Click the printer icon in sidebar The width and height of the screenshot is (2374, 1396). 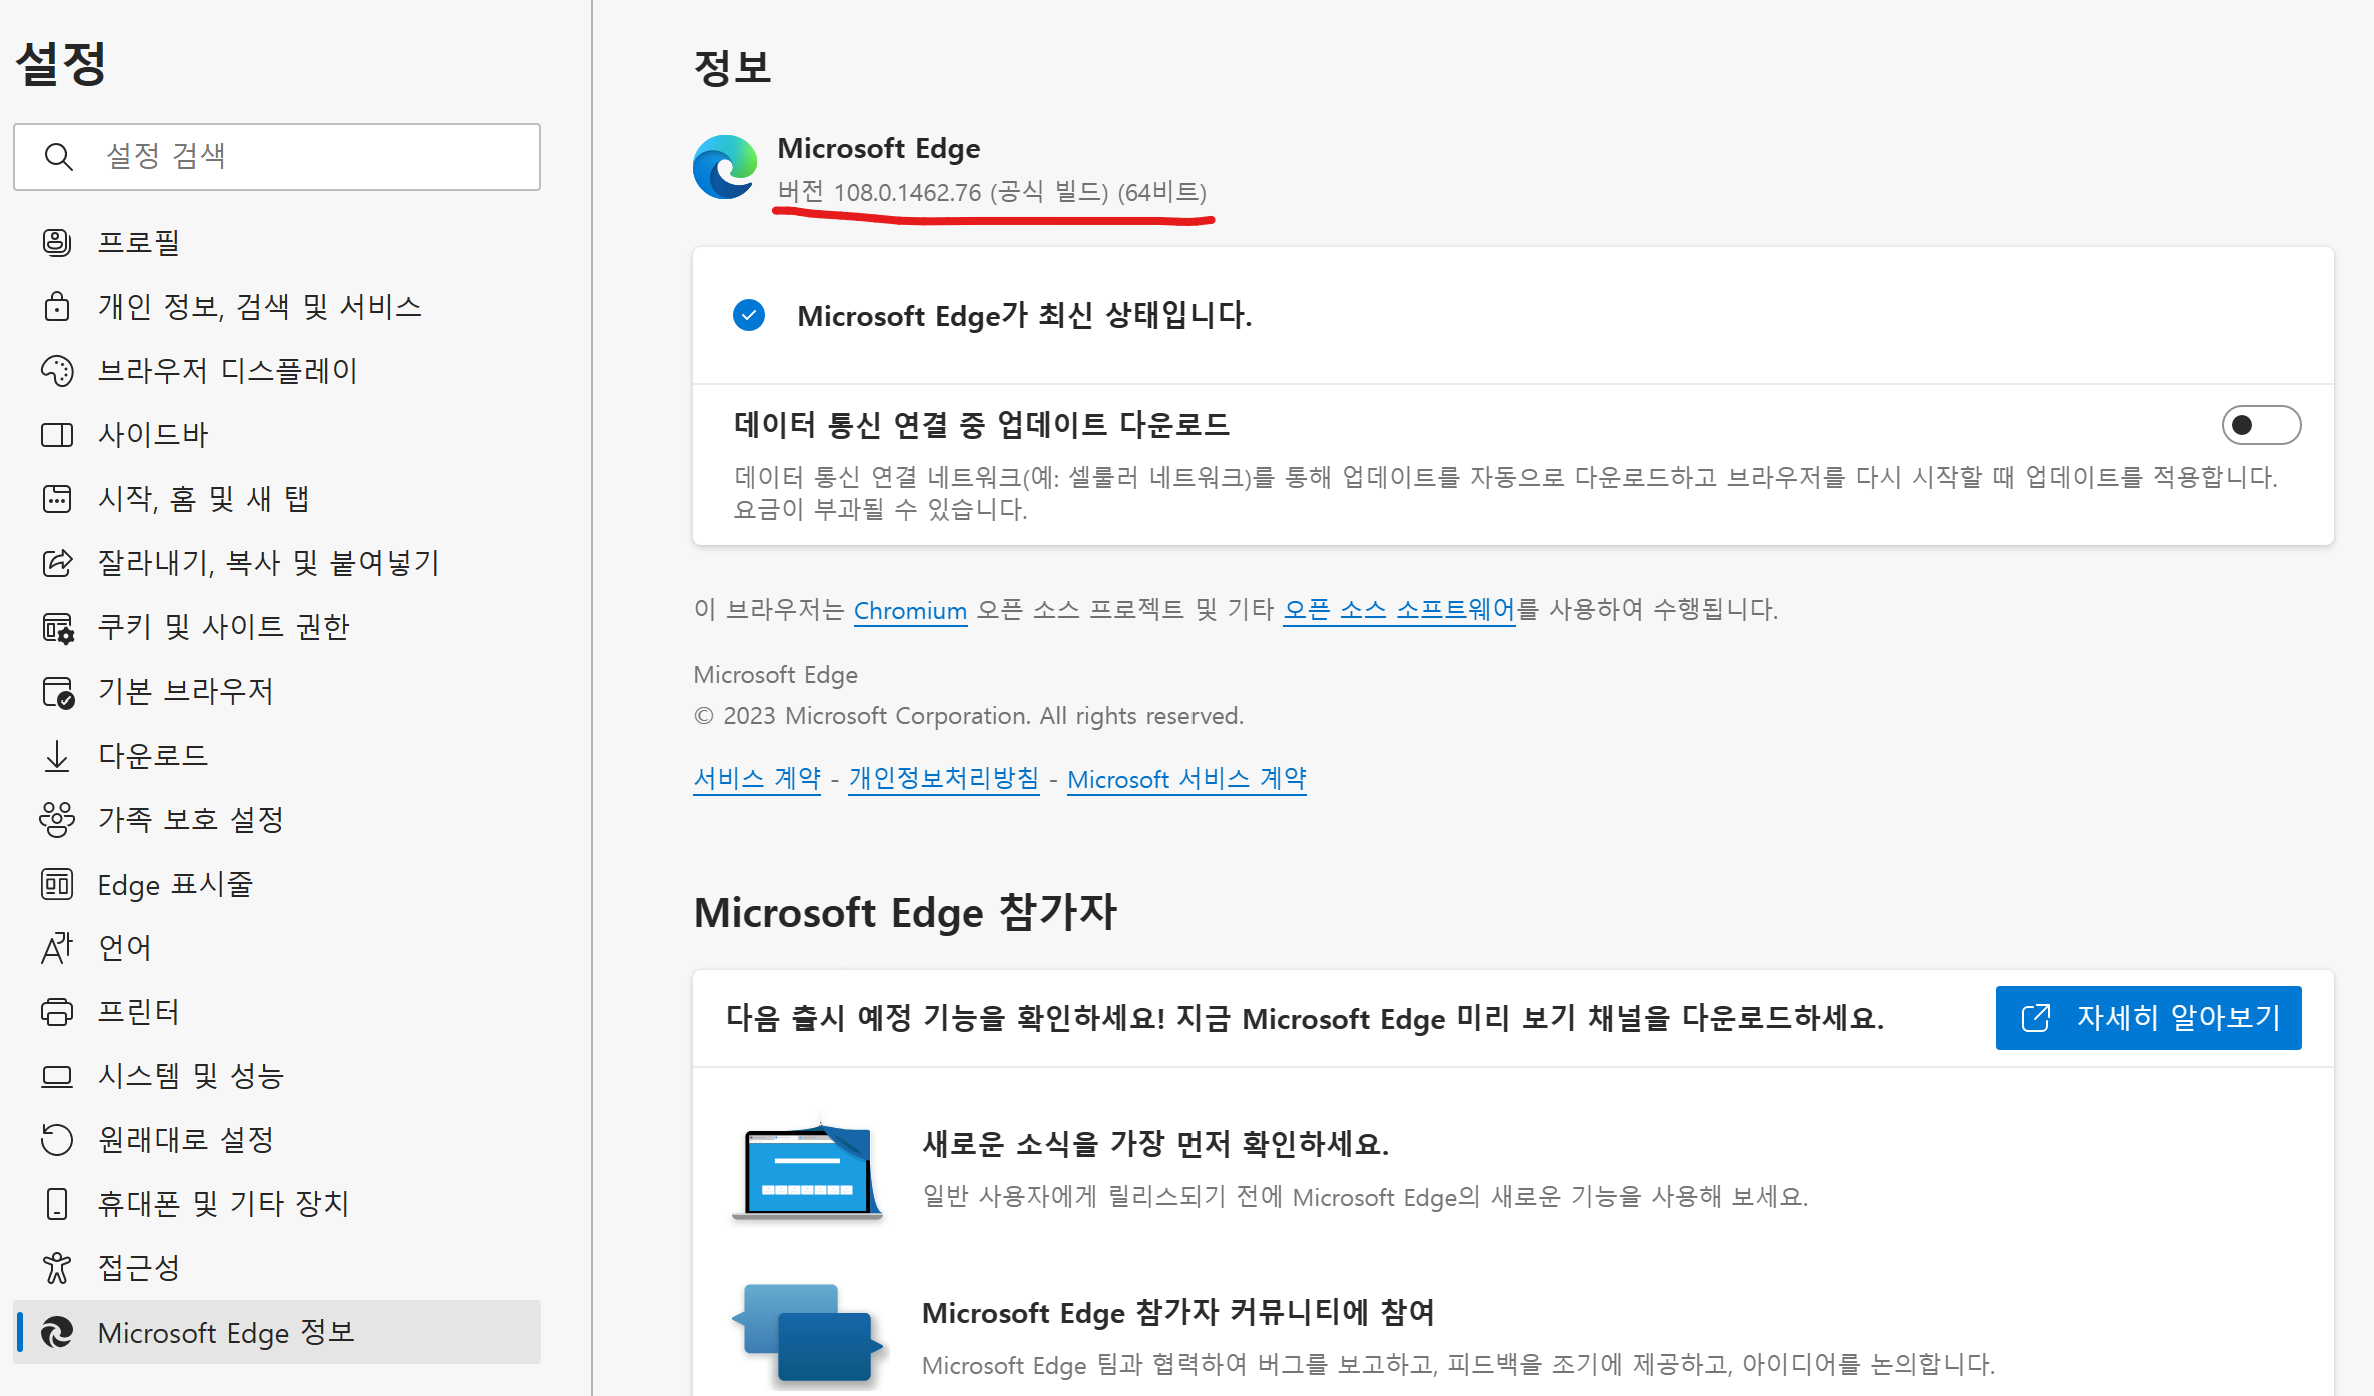(57, 1012)
